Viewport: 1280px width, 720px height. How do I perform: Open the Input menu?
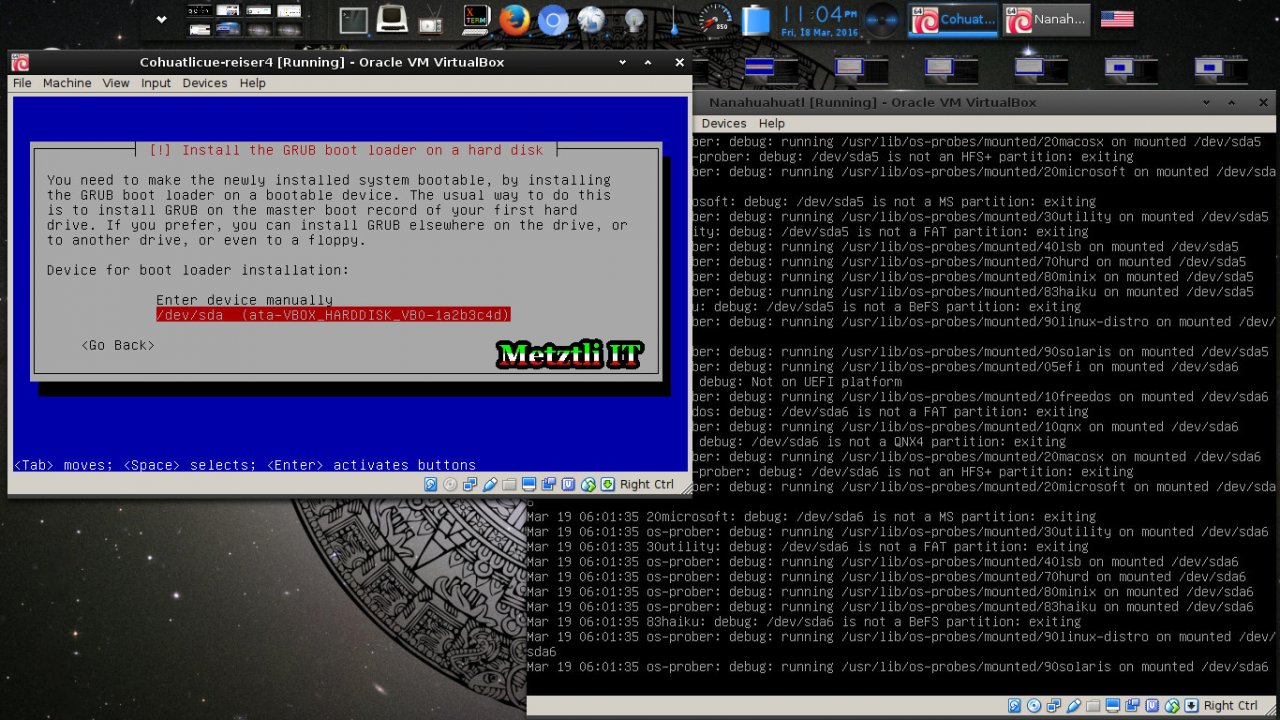pyautogui.click(x=156, y=83)
